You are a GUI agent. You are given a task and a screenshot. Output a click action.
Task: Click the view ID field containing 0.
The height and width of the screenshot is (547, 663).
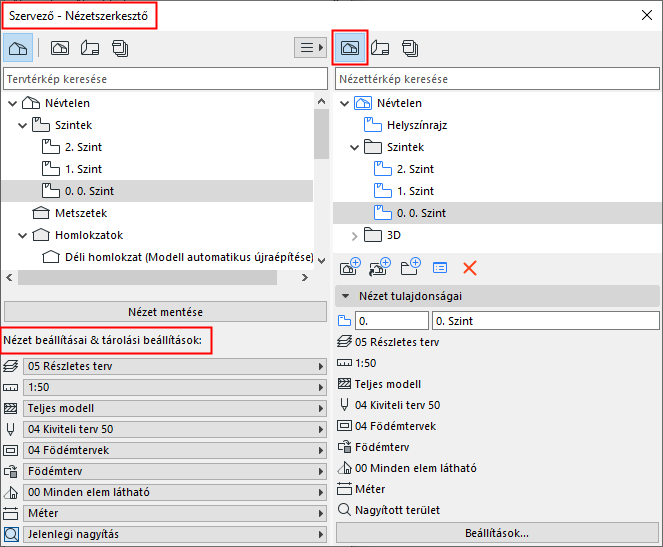[392, 321]
